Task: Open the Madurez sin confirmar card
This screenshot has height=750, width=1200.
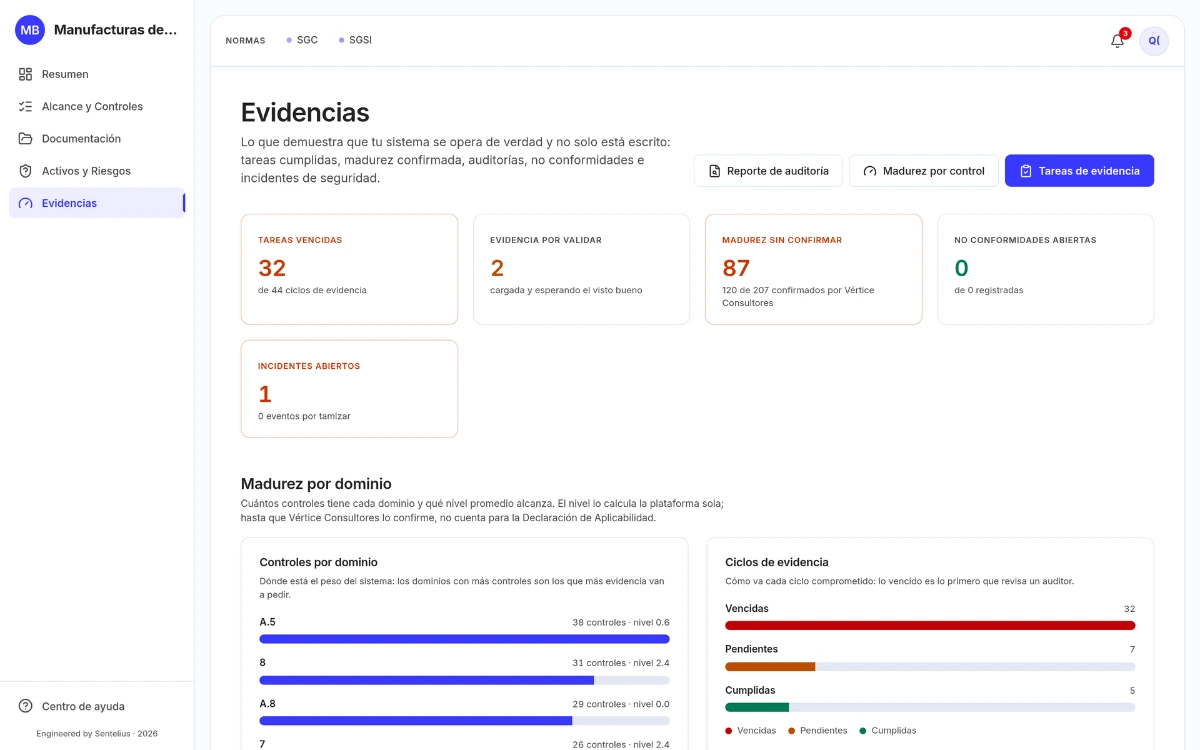Action: [813, 269]
